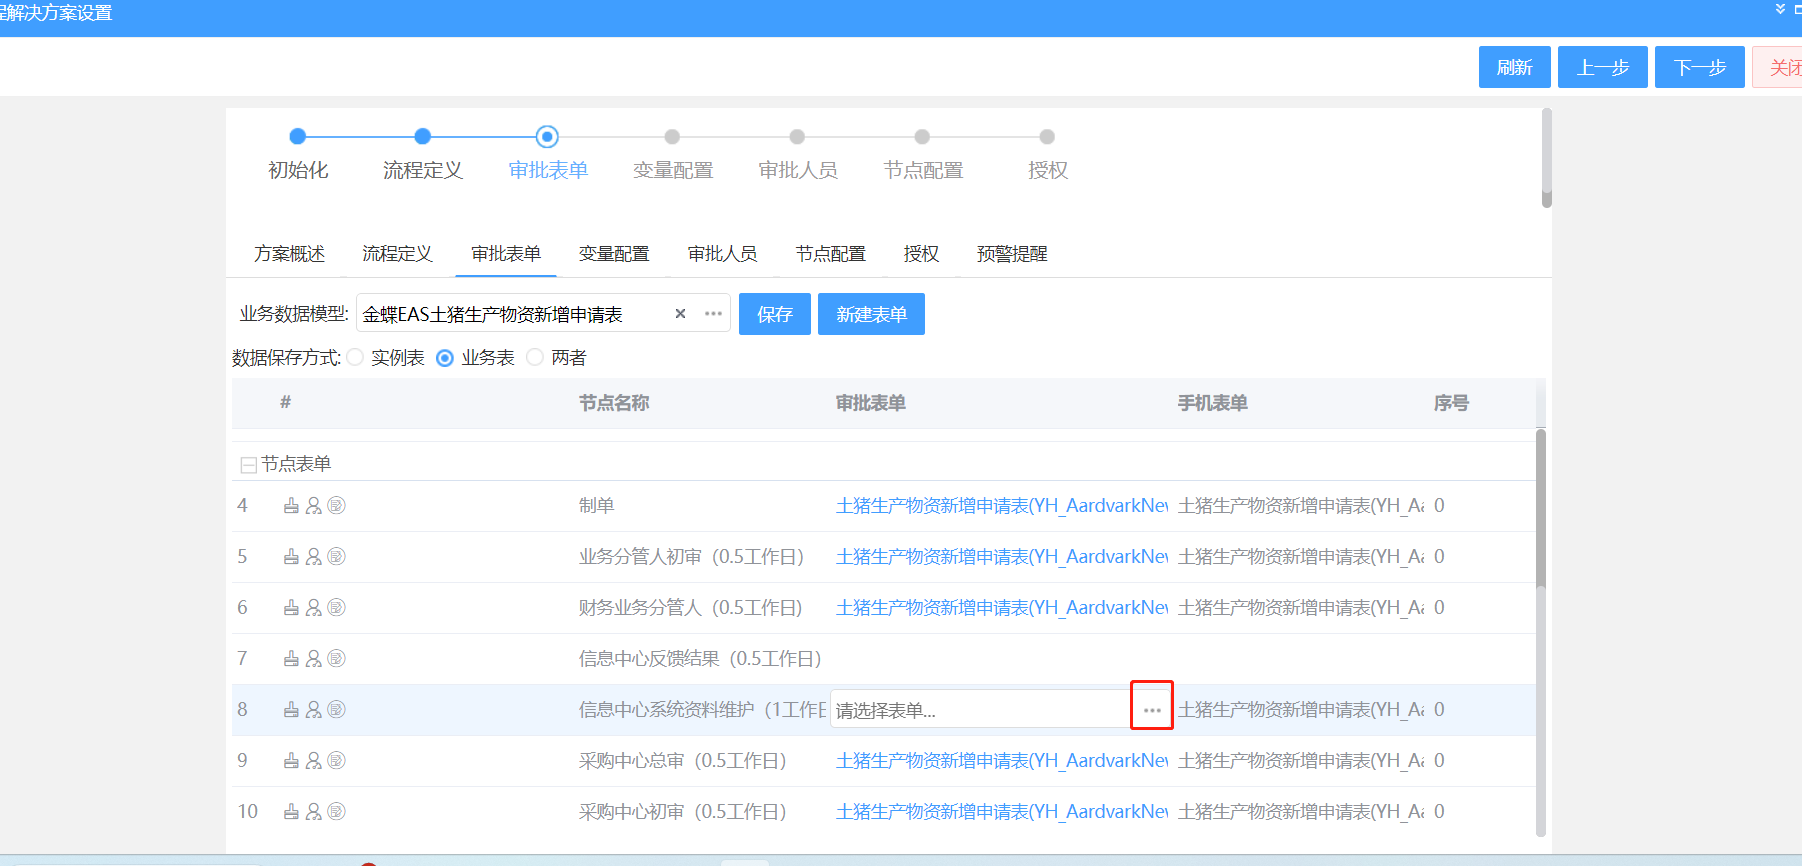This screenshot has width=1802, height=866.
Task: Select the 两者 radio option
Action: [536, 358]
